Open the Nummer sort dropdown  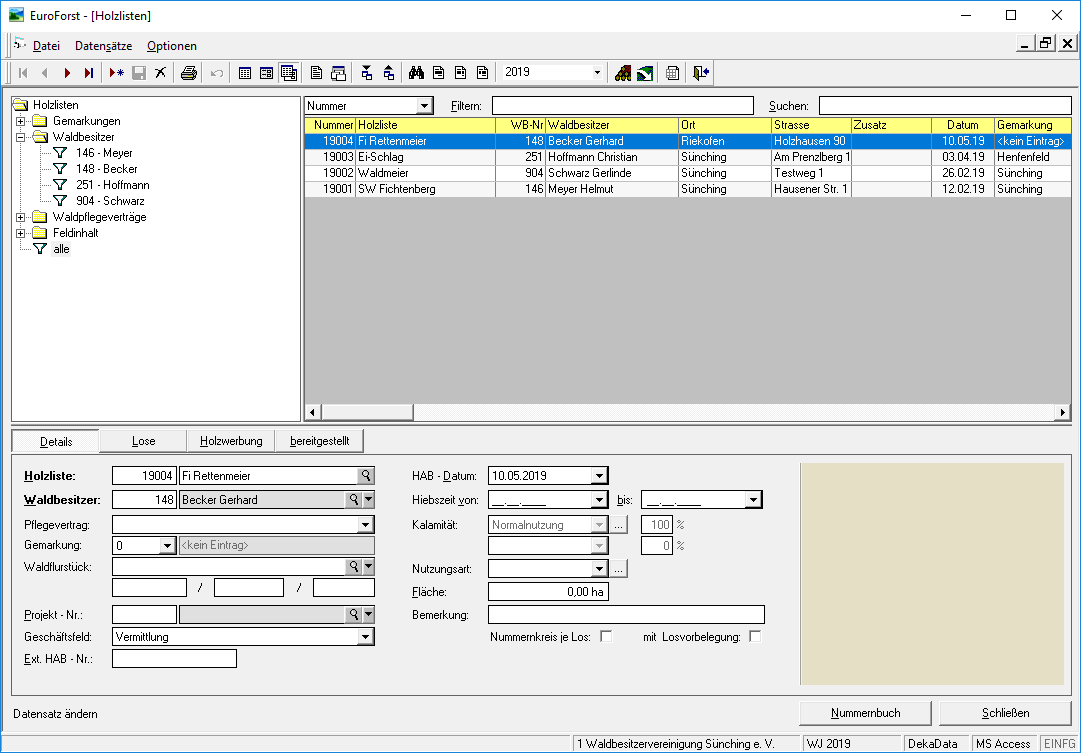425,106
